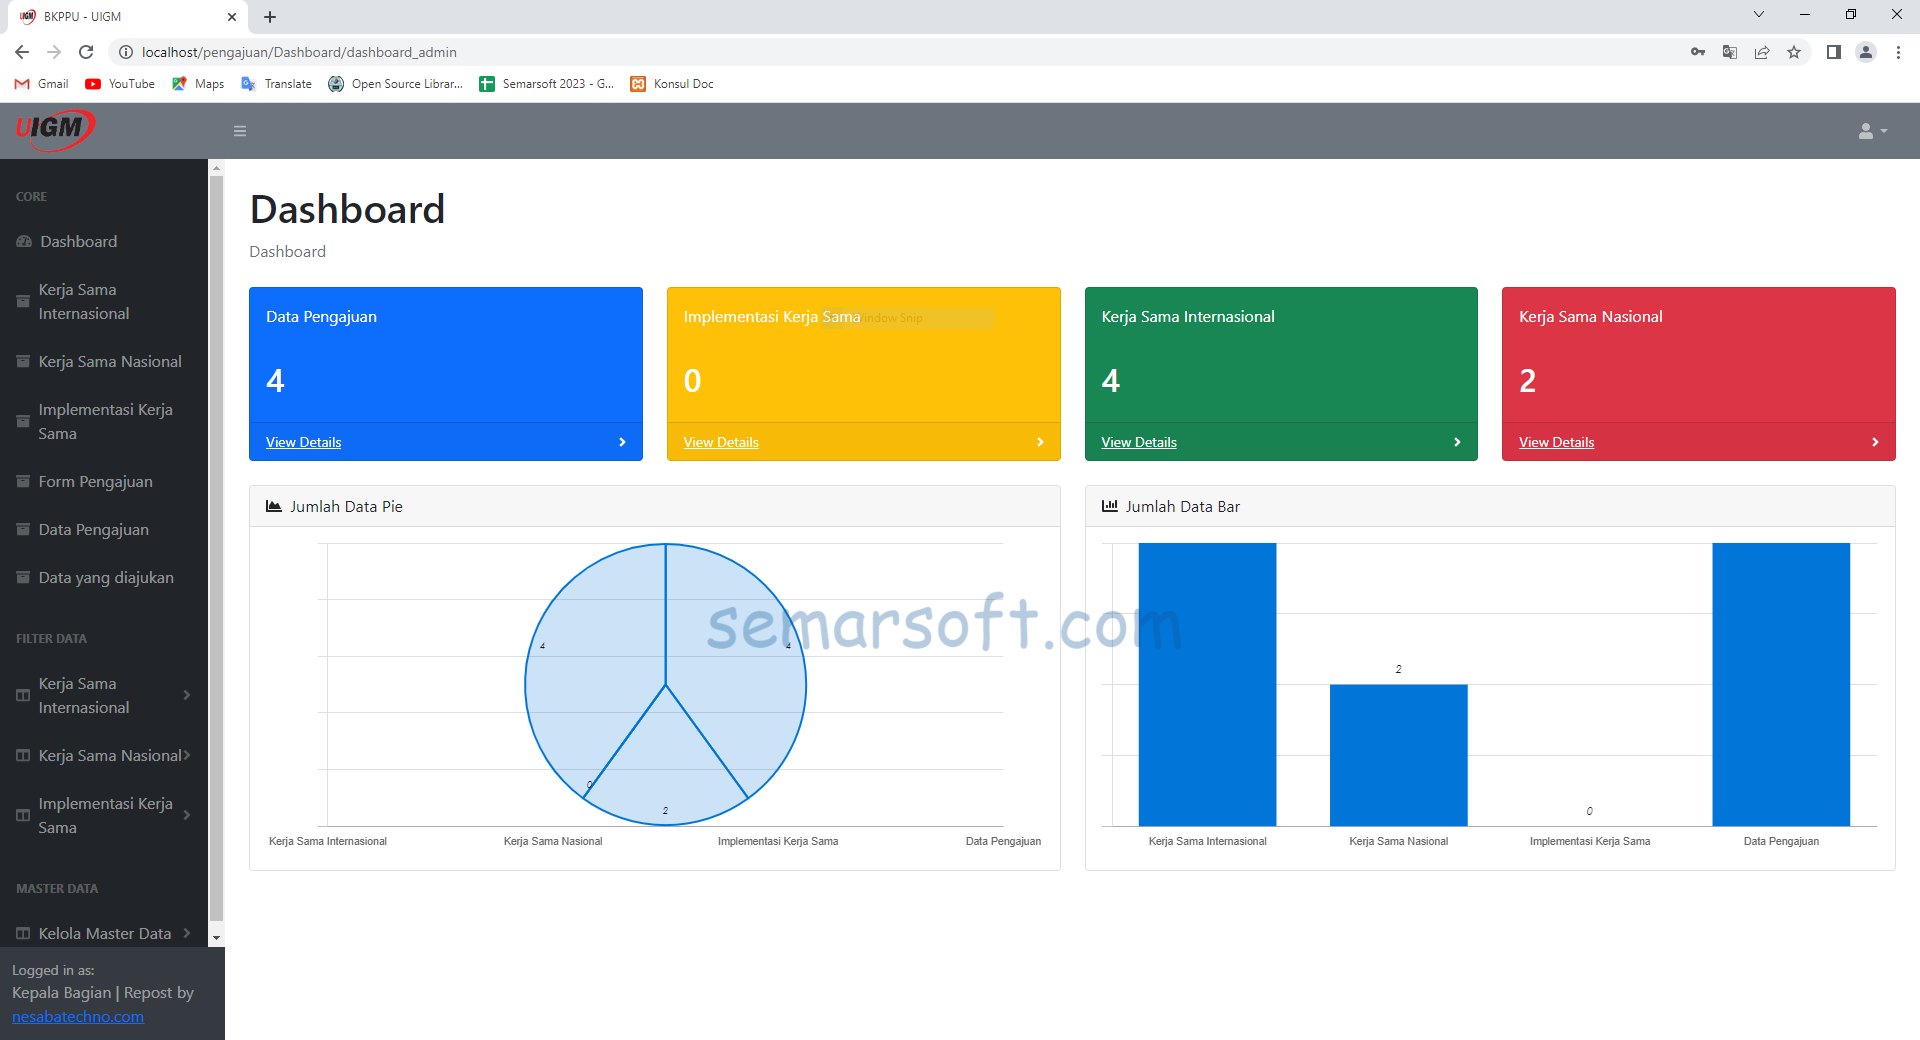Viewport: 1920px width, 1040px height.
Task: Expand Kelola Master Data menu
Action: [103, 934]
